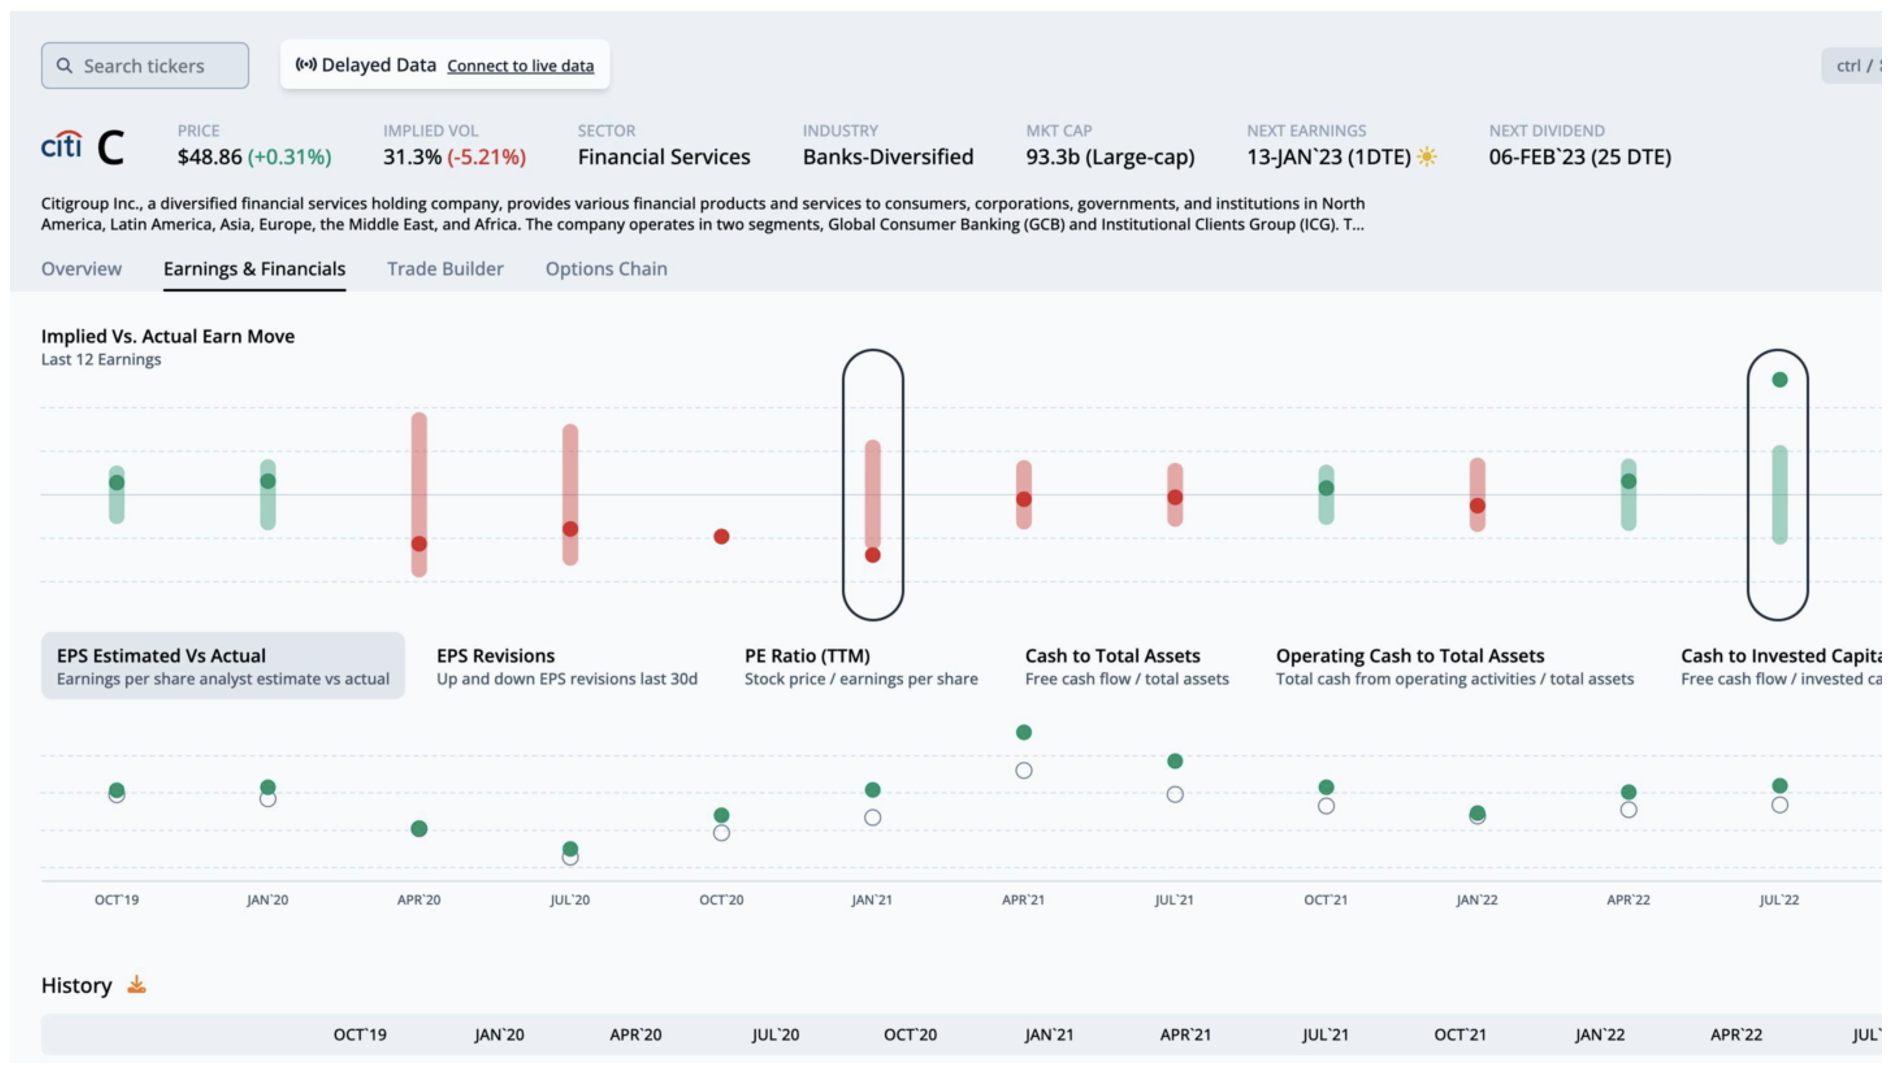Select the Earnings & Financials tab

click(254, 269)
